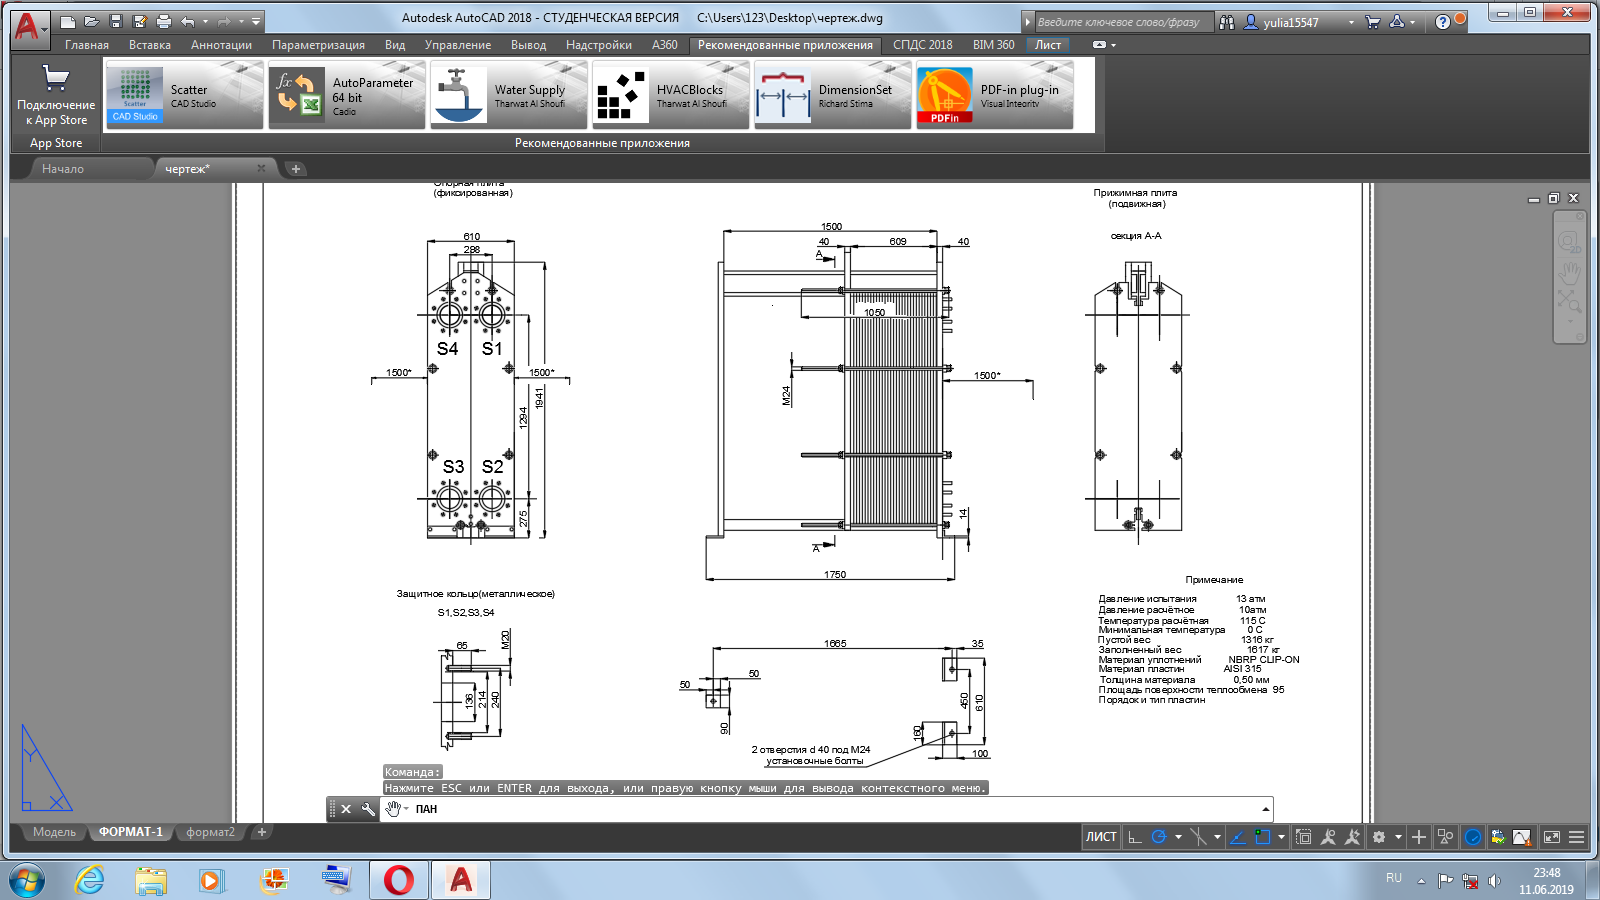Image resolution: width=1600 pixels, height=900 pixels.
Task: Toggle Ortho mode in status bar
Action: [1134, 837]
